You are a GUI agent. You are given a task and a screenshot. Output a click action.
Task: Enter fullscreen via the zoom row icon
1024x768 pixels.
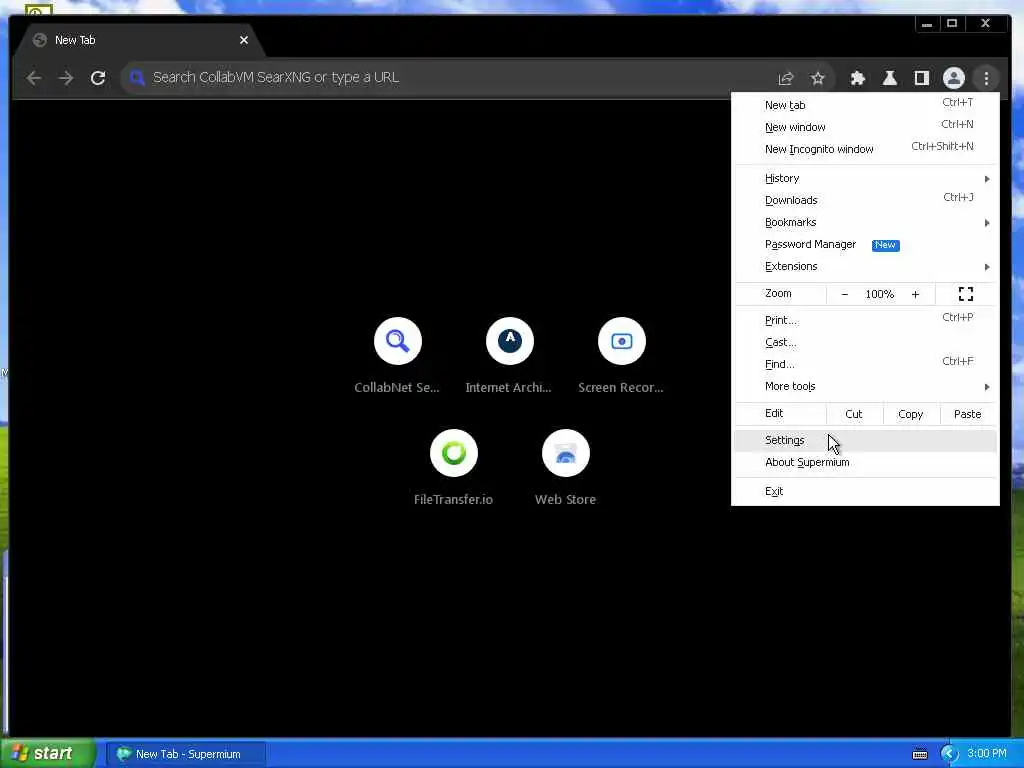(x=966, y=294)
